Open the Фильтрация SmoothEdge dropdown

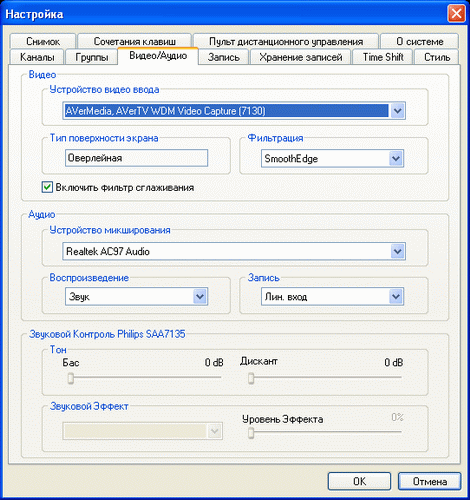coord(396,159)
